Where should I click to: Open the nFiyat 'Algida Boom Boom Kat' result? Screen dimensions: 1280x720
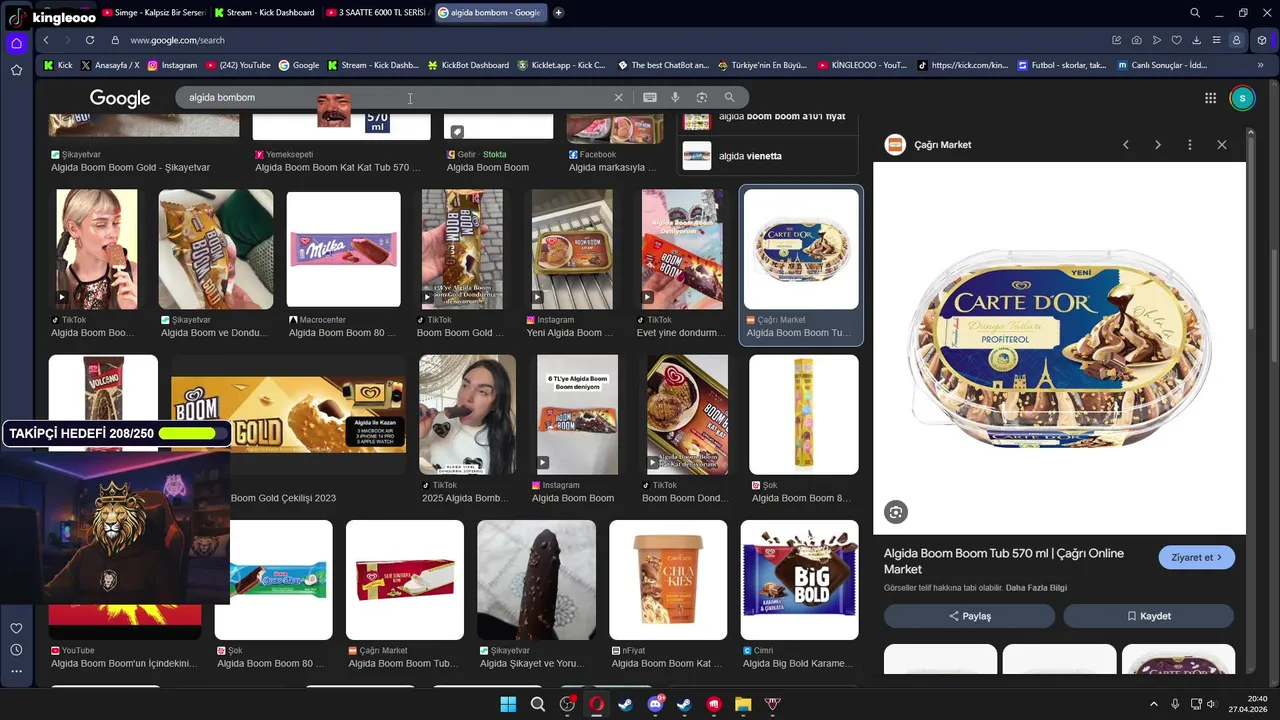[x=668, y=580]
